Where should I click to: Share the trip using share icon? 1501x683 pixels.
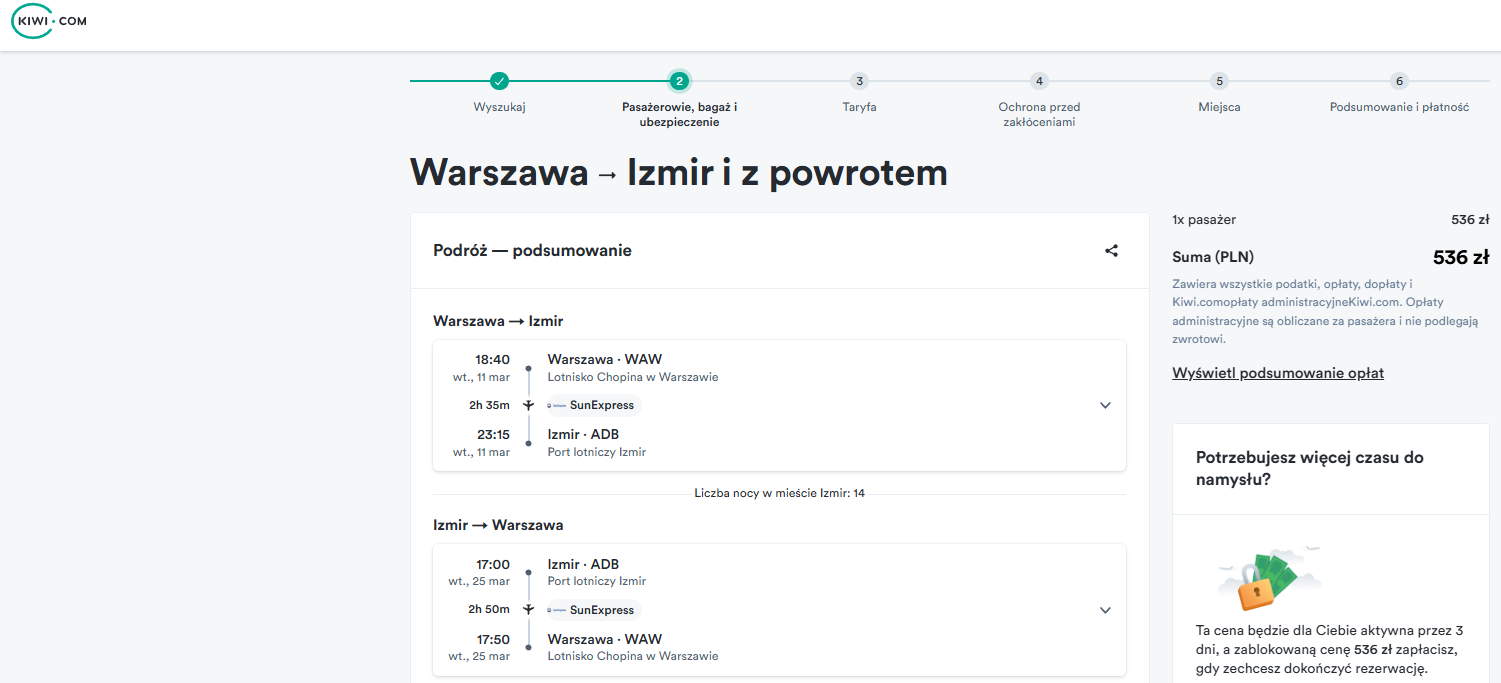[1111, 251]
